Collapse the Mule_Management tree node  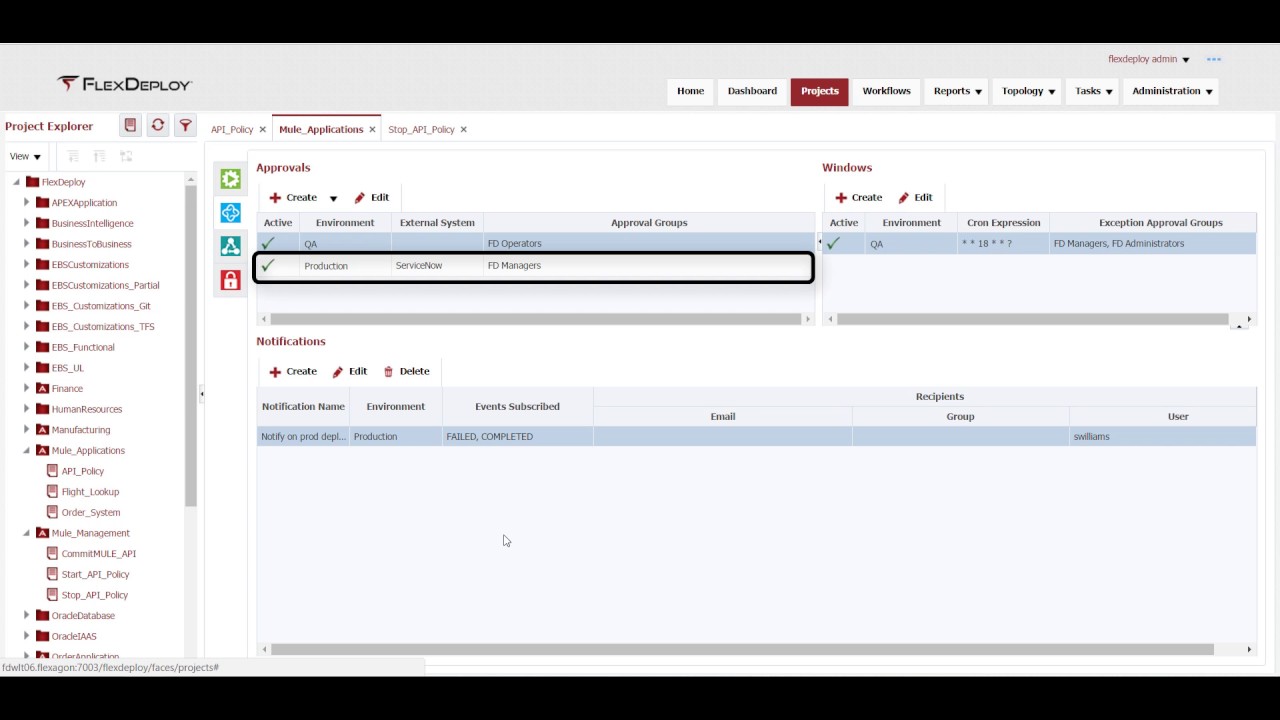26,533
